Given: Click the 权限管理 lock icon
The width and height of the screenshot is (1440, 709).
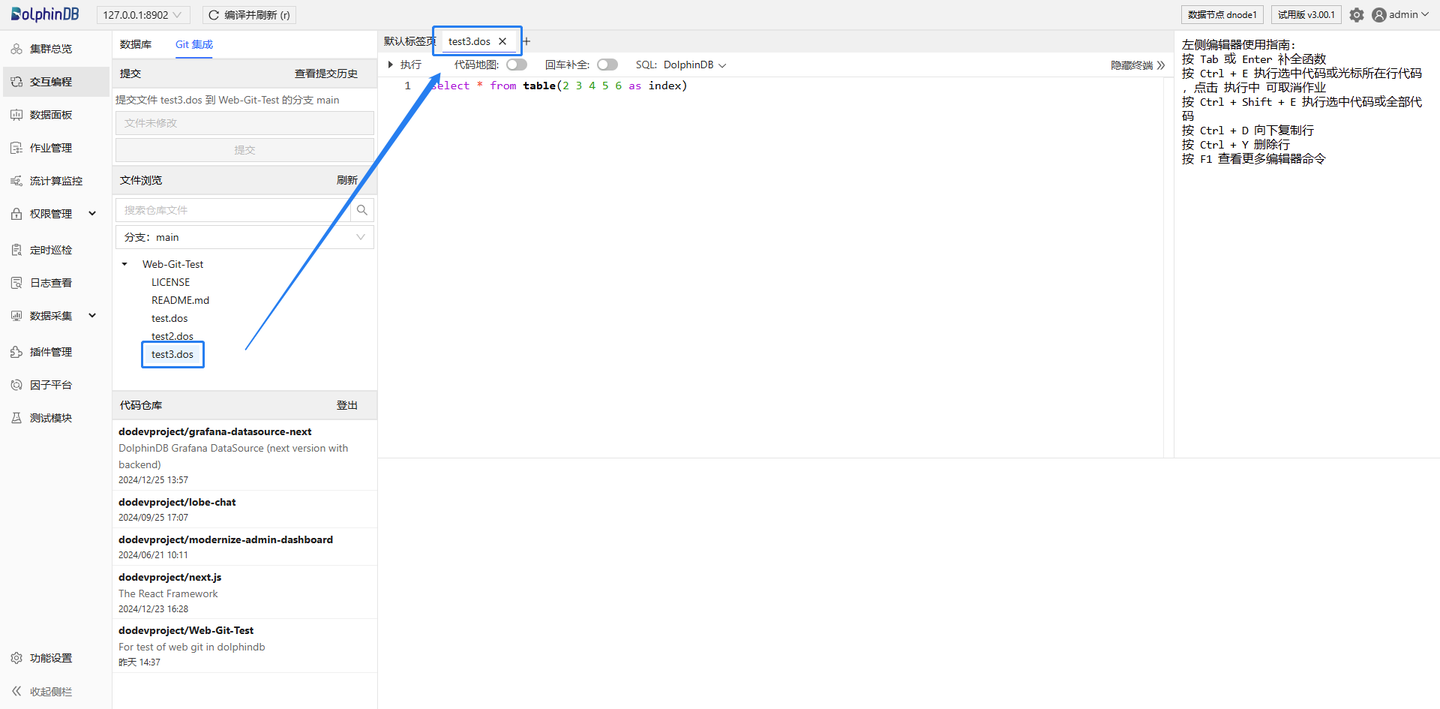Looking at the screenshot, I should pyautogui.click(x=16, y=214).
